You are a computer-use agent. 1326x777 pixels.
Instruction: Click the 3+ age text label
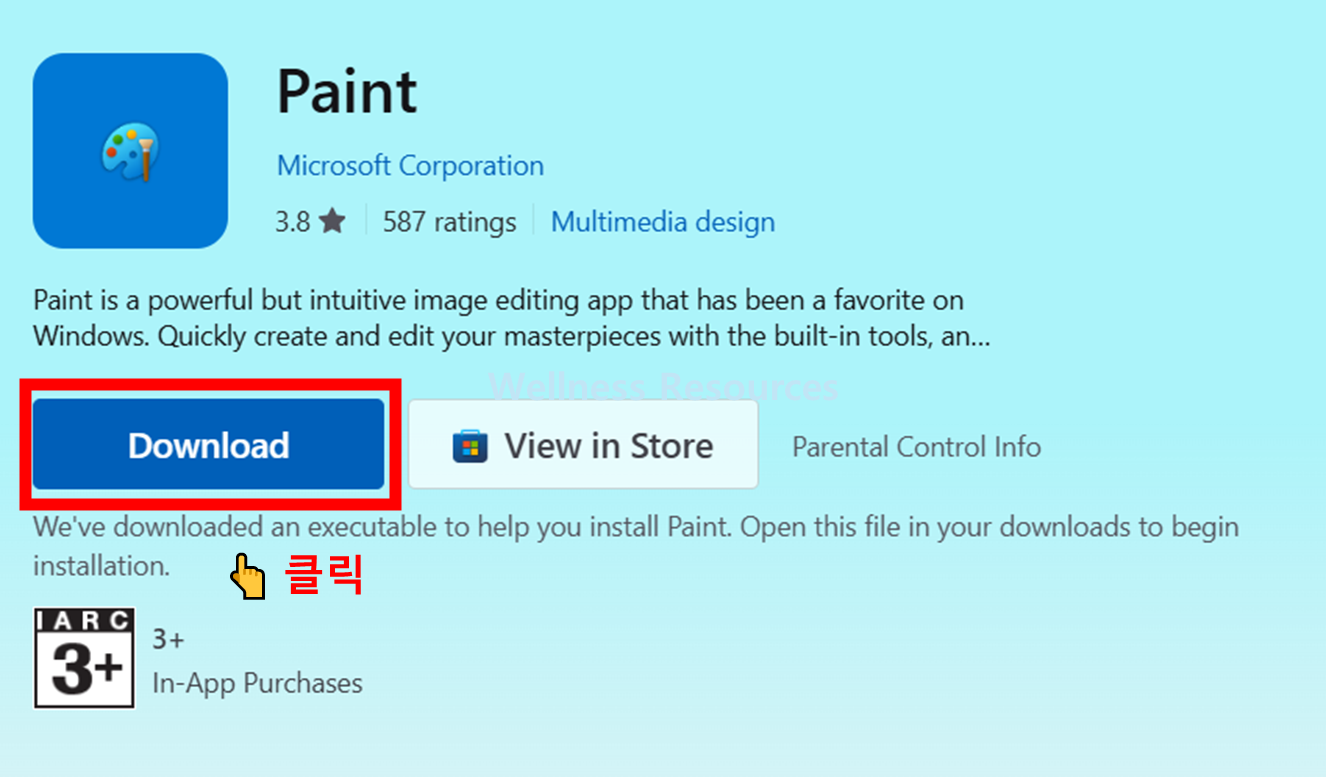click(168, 639)
